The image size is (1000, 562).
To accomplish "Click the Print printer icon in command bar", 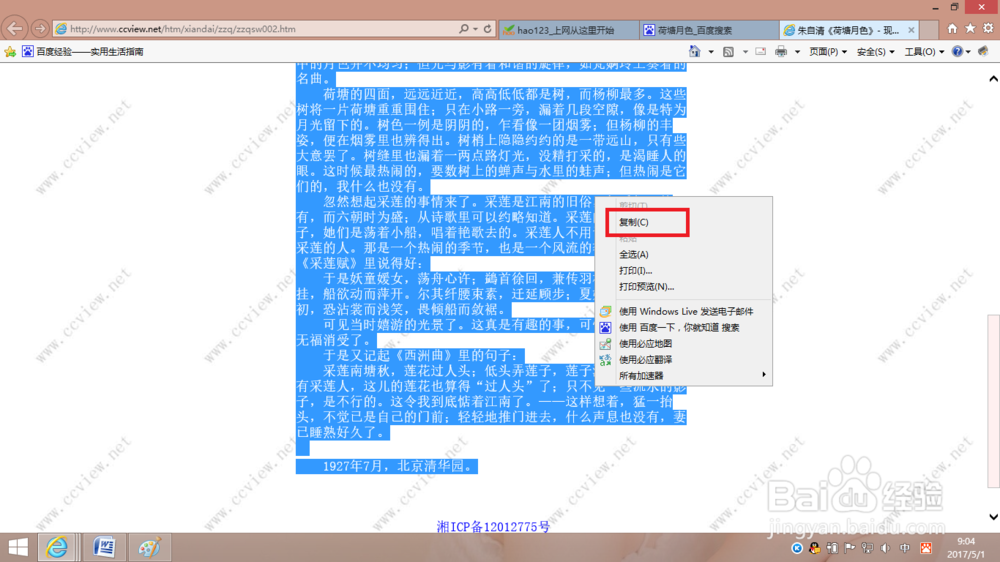I will (781, 52).
